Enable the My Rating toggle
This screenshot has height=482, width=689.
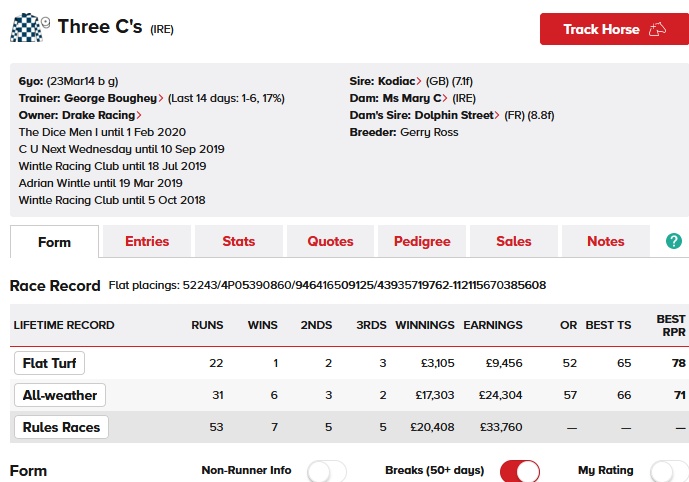click(668, 470)
